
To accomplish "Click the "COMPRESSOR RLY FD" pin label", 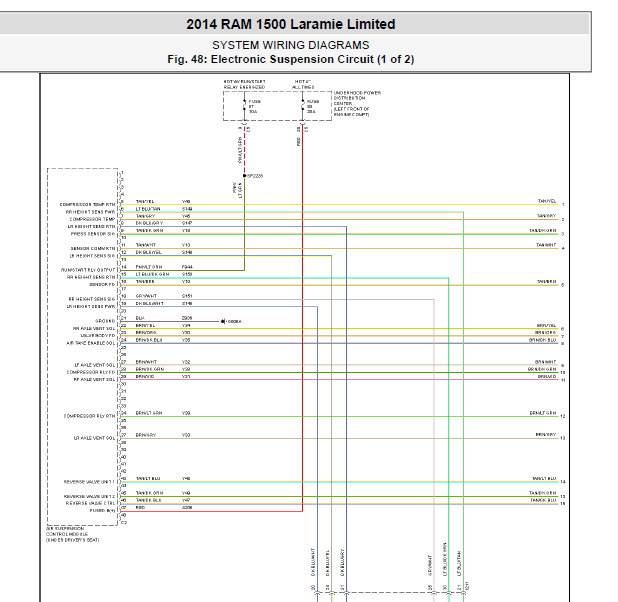I will pos(91,372).
